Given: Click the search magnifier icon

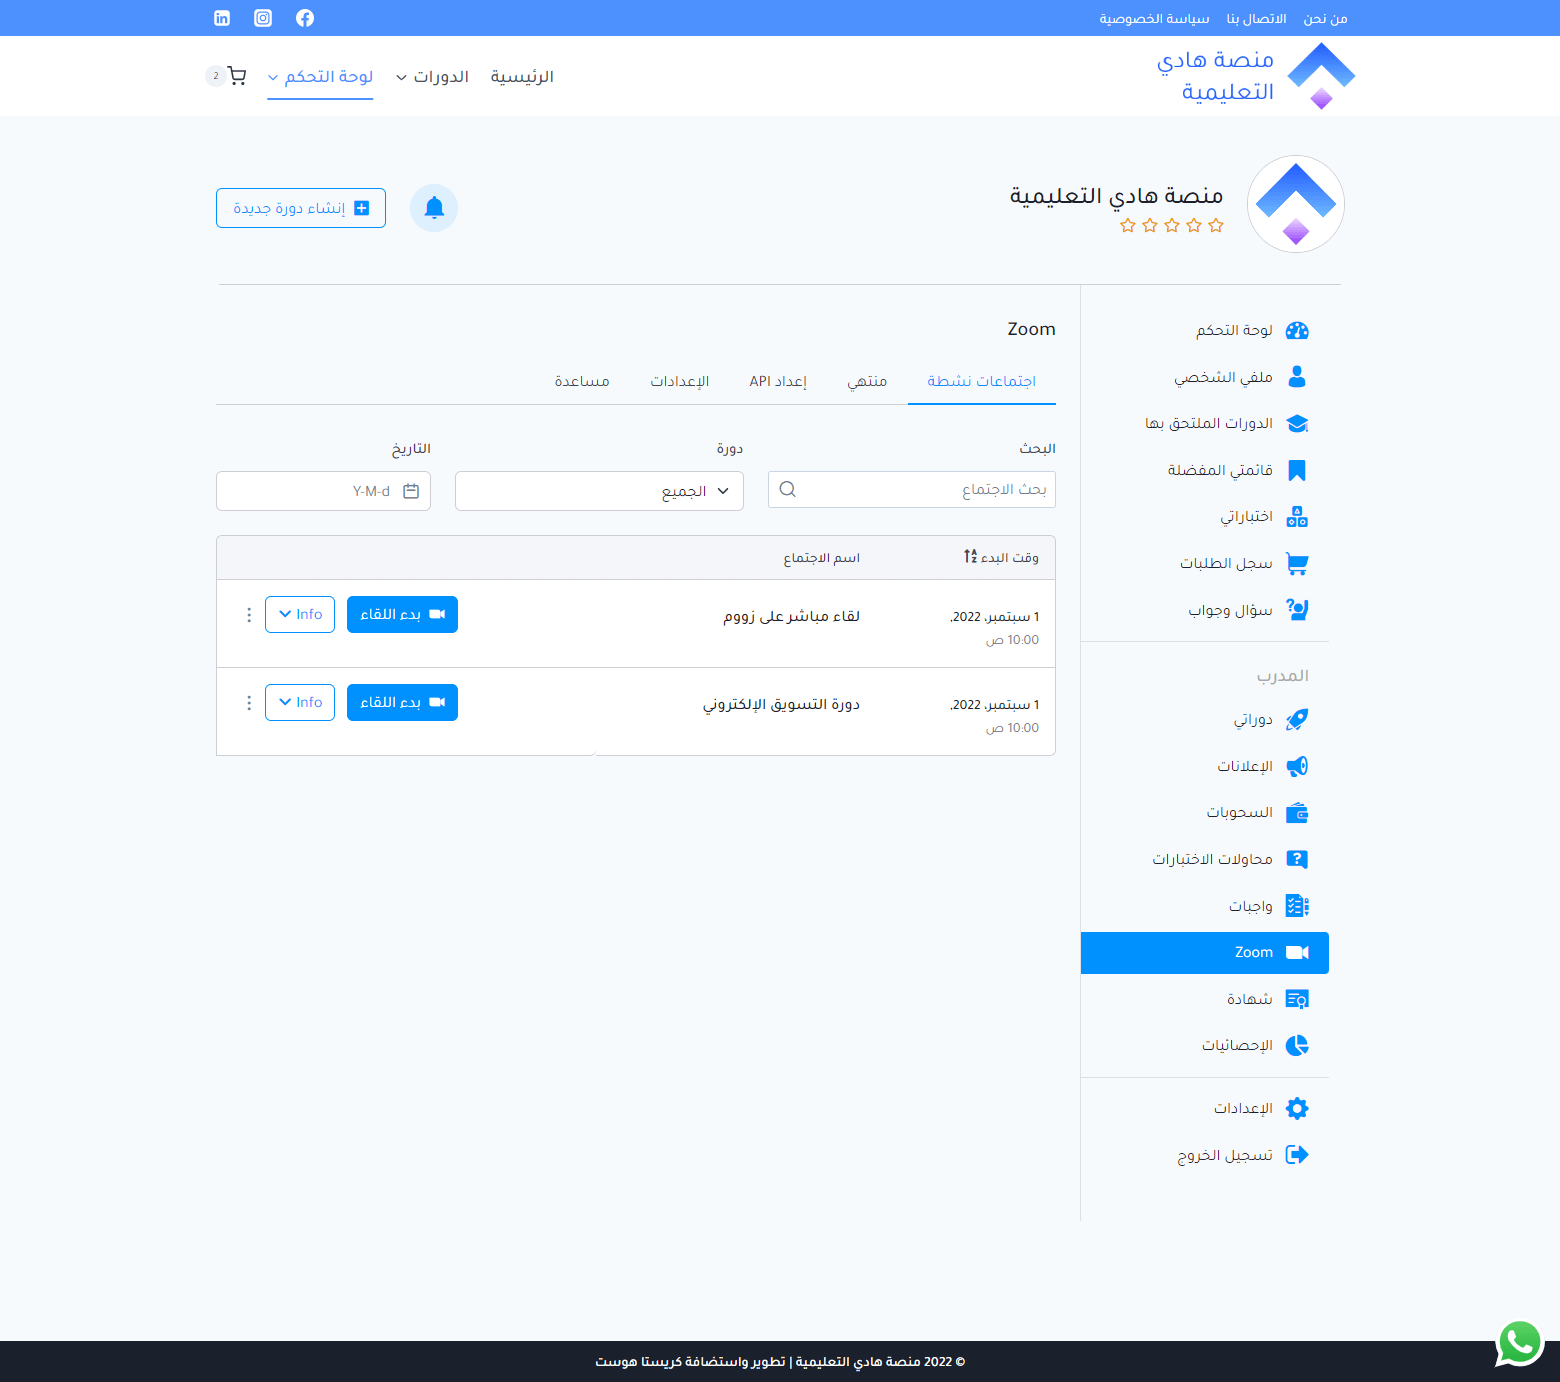Looking at the screenshot, I should click(x=788, y=489).
